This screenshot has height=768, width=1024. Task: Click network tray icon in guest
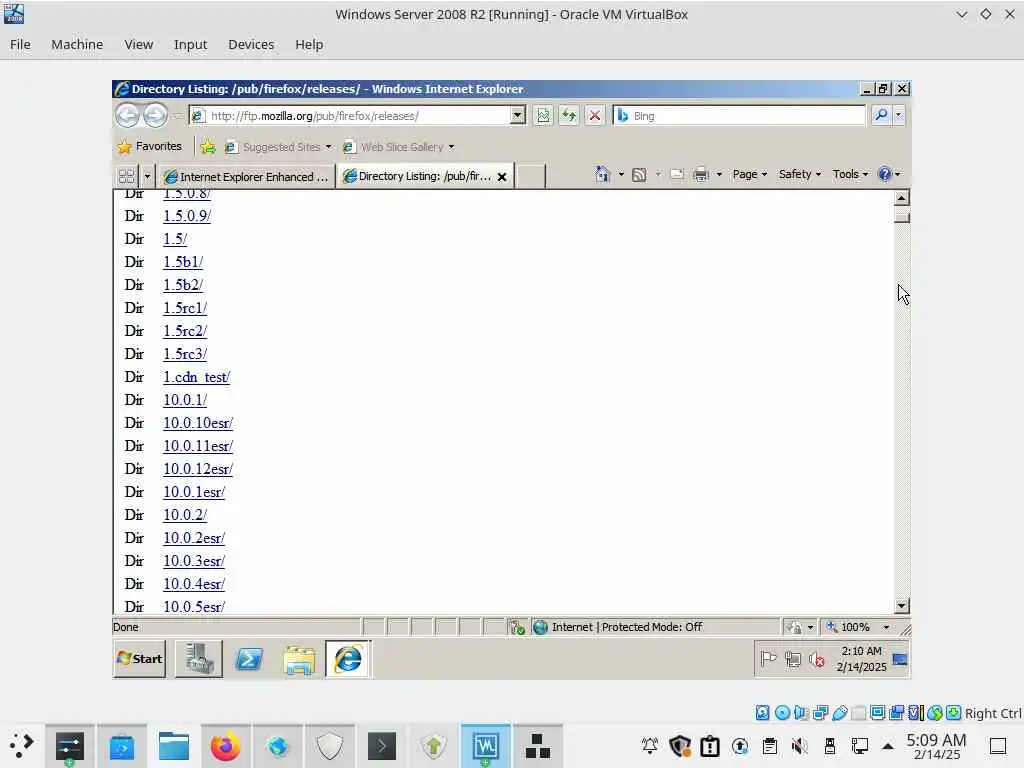click(793, 660)
